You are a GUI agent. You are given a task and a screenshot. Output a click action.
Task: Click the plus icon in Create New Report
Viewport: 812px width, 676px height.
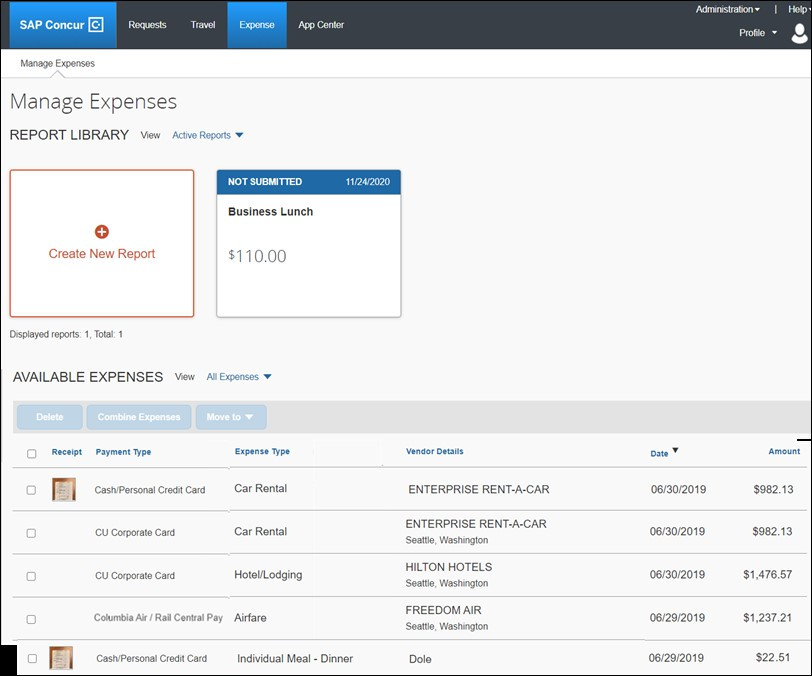point(101,232)
